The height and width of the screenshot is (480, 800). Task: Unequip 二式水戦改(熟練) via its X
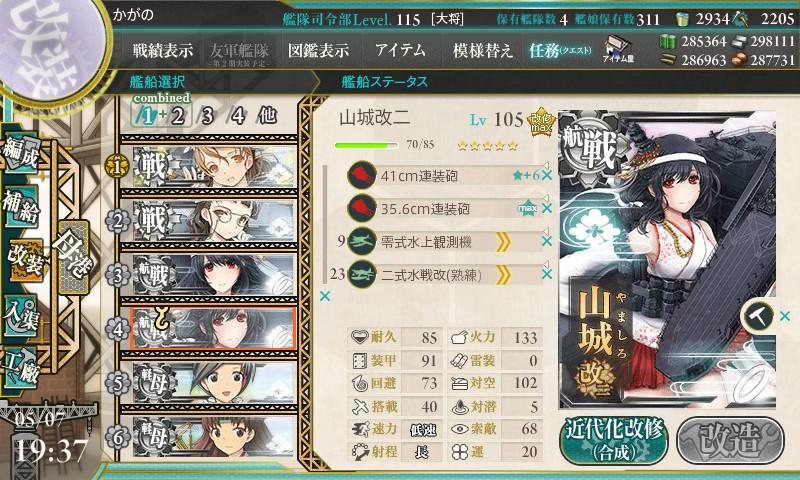(547, 274)
